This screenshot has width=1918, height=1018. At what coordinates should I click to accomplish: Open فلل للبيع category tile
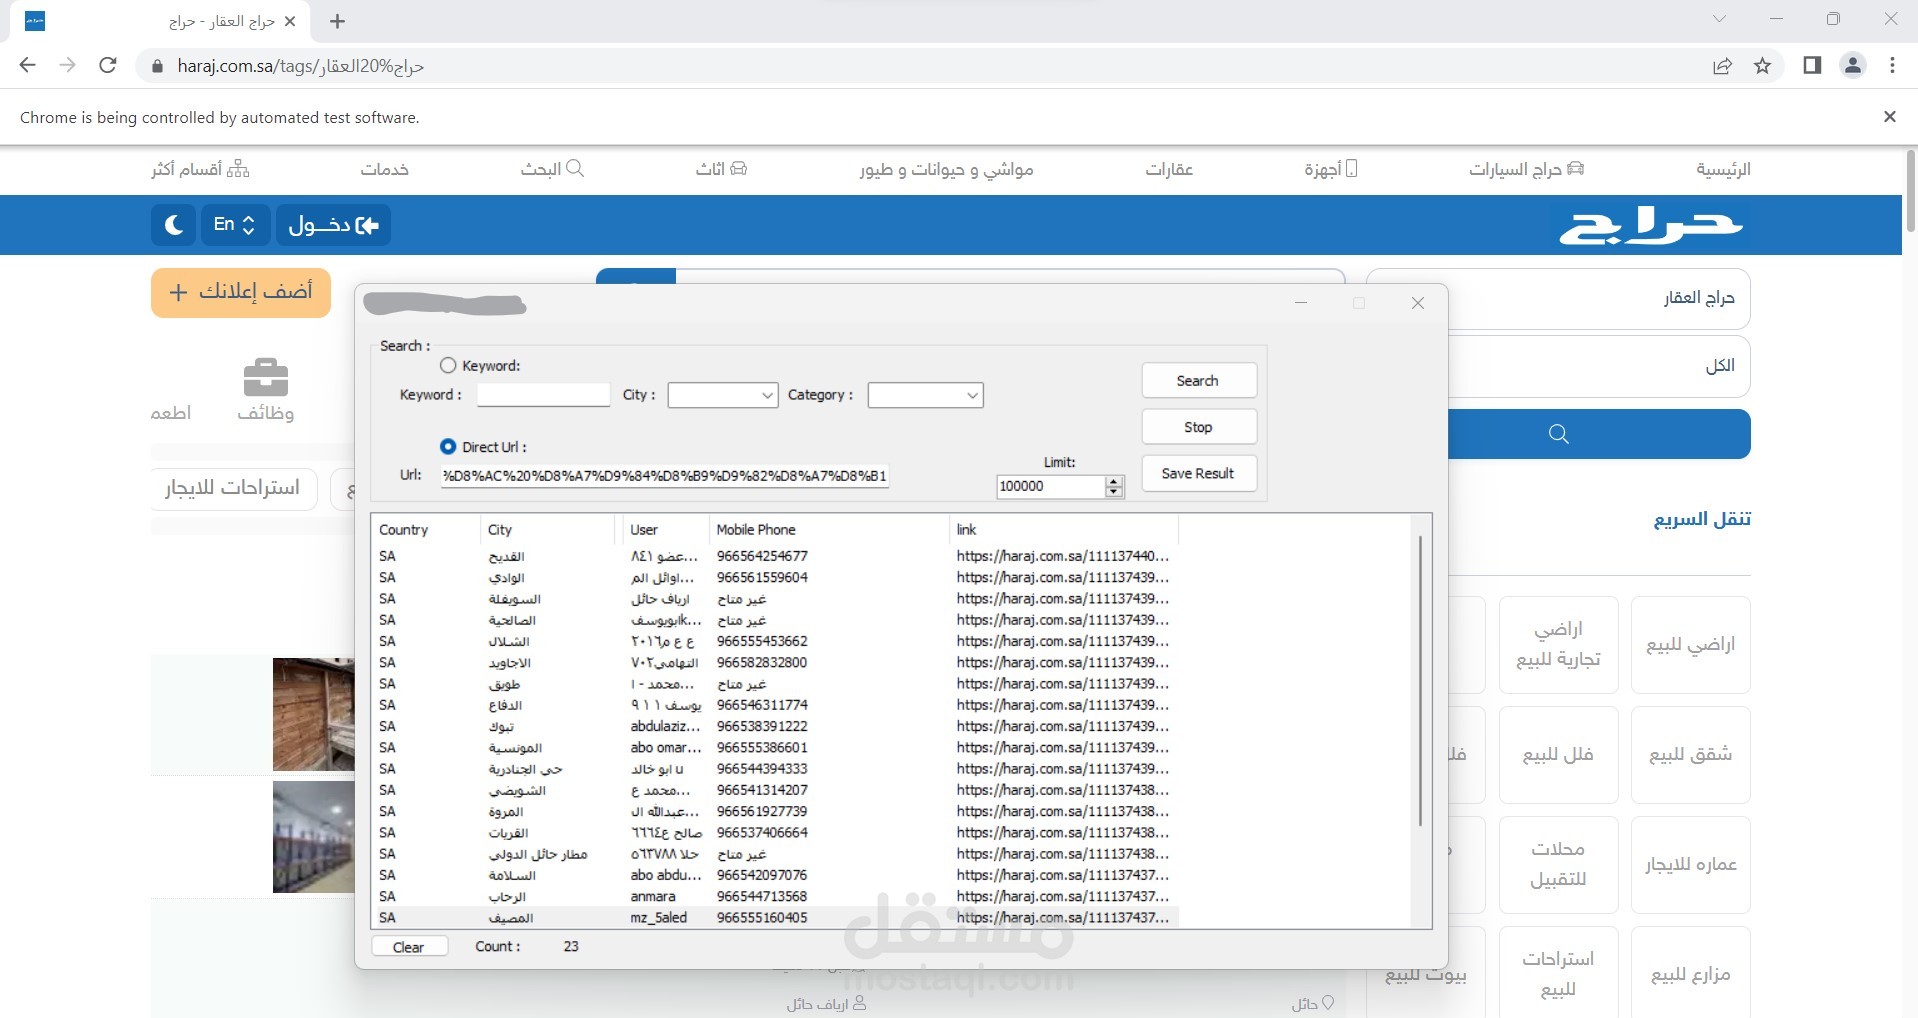click(x=1558, y=755)
